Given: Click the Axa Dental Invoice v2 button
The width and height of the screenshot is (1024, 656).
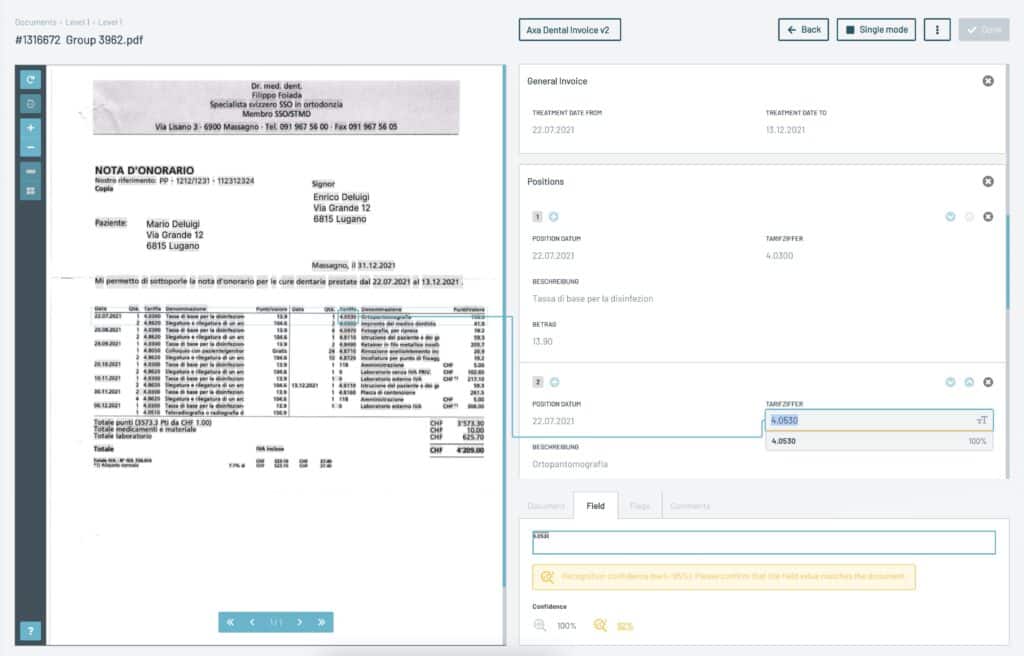Looking at the screenshot, I should click(x=569, y=30).
